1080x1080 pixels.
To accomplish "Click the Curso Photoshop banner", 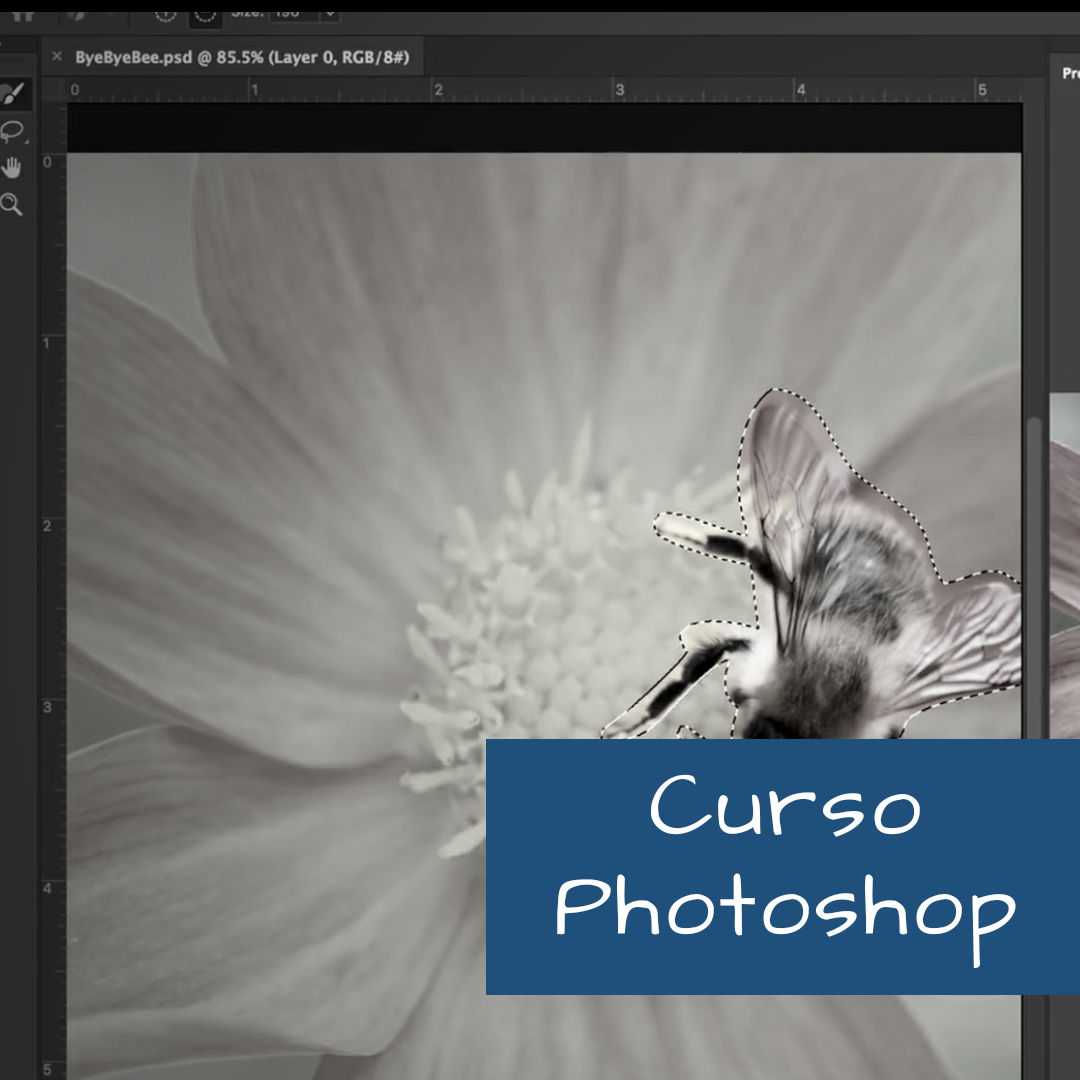I will pos(782,866).
